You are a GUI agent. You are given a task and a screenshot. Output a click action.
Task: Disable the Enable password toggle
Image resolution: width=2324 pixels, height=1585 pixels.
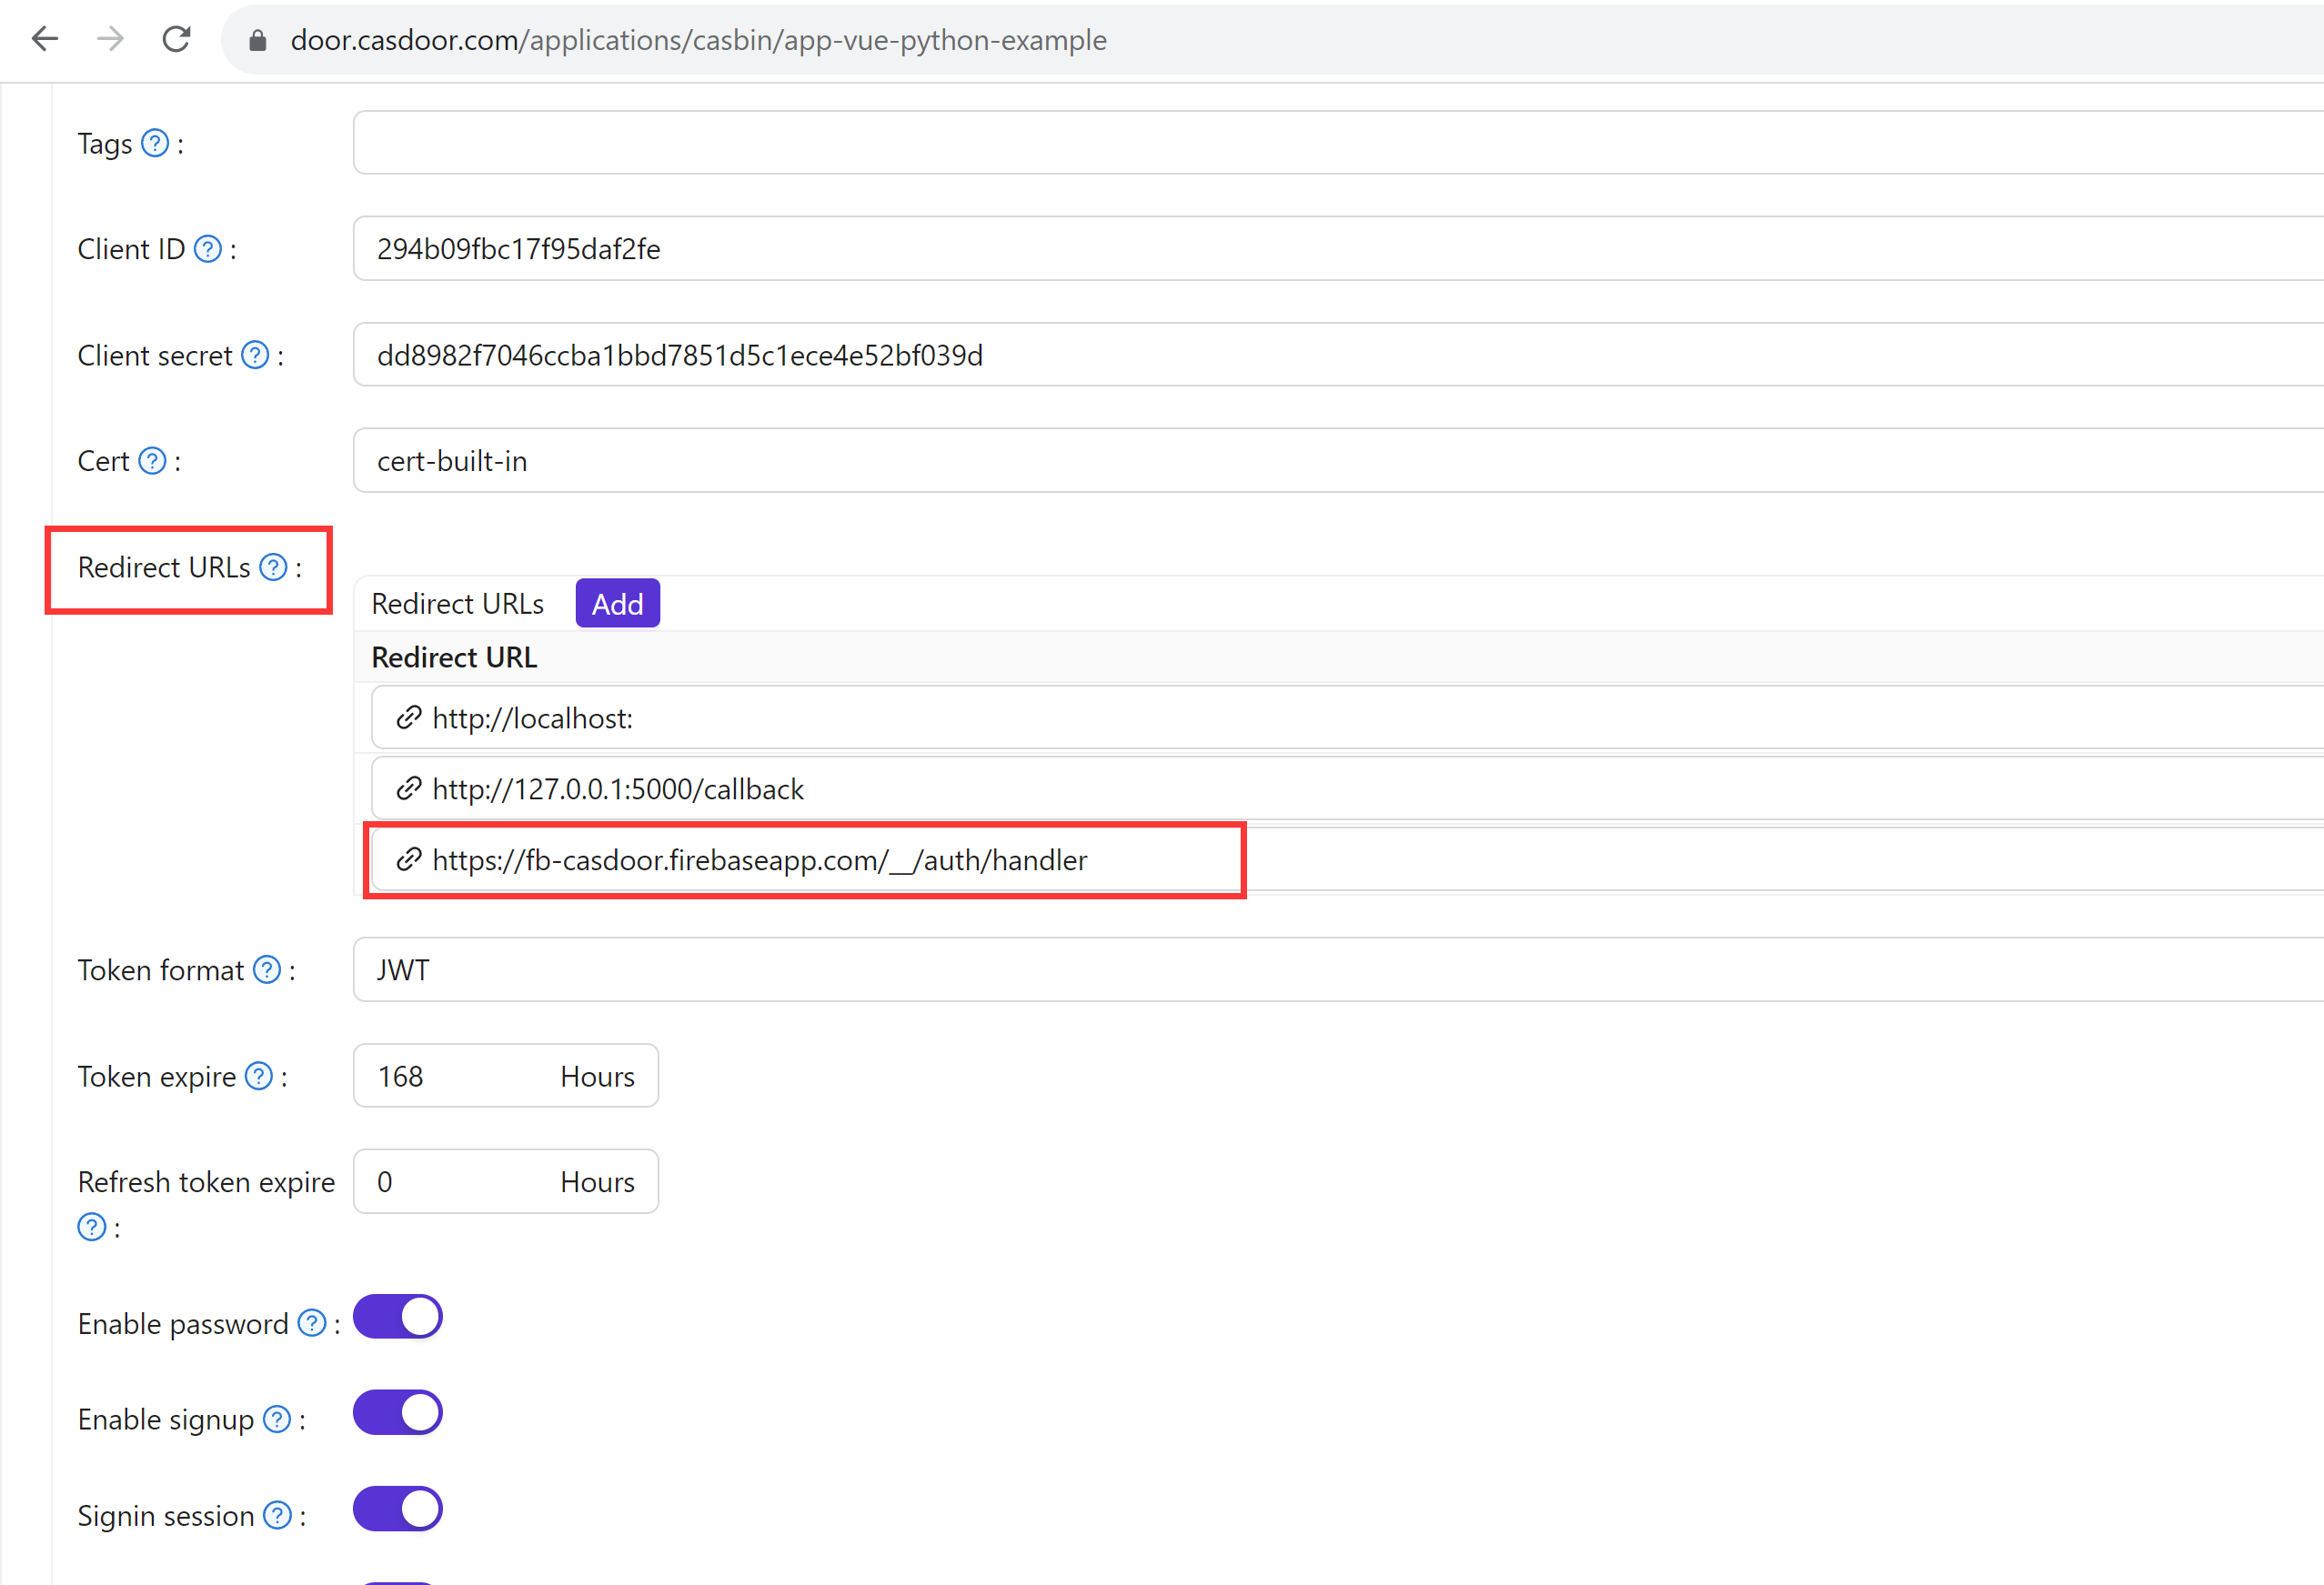[x=397, y=1316]
